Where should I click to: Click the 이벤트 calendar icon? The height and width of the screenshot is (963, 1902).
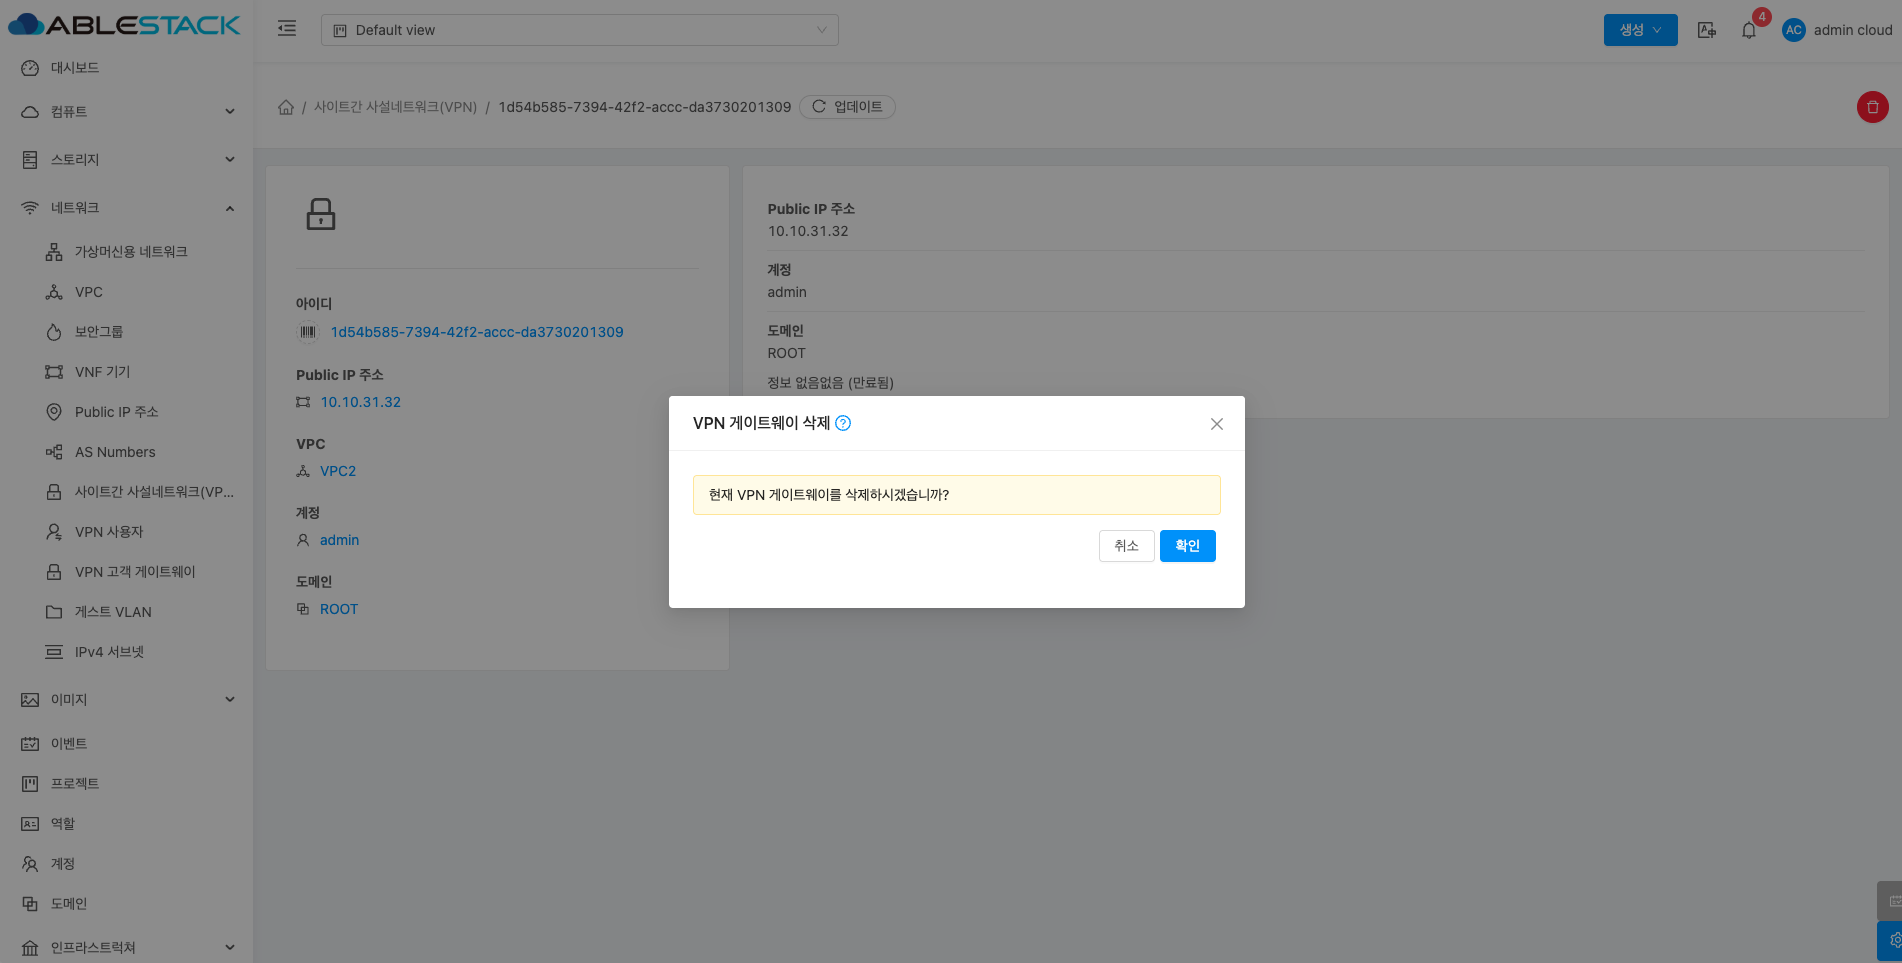30,744
